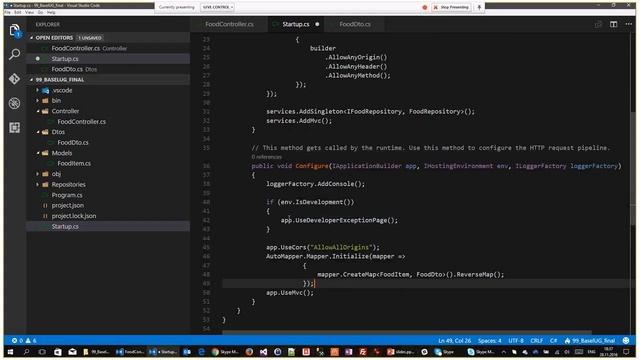Open project.json in the file tree
640x360 pixels.
pos(68,205)
